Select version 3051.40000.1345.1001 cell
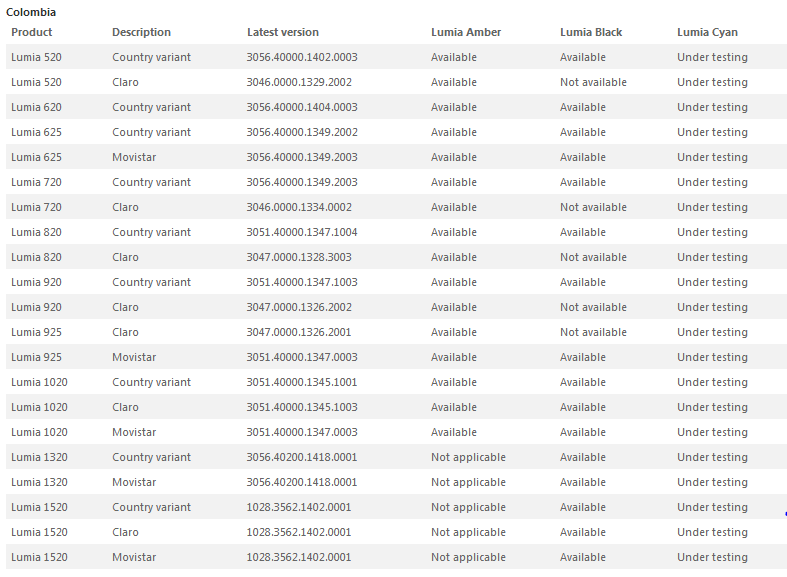Screen dimensions: 787x577 302,382
